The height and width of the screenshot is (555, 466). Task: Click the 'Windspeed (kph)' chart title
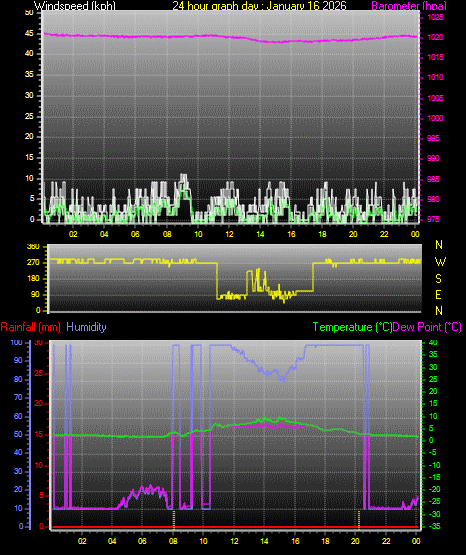coord(75,6)
